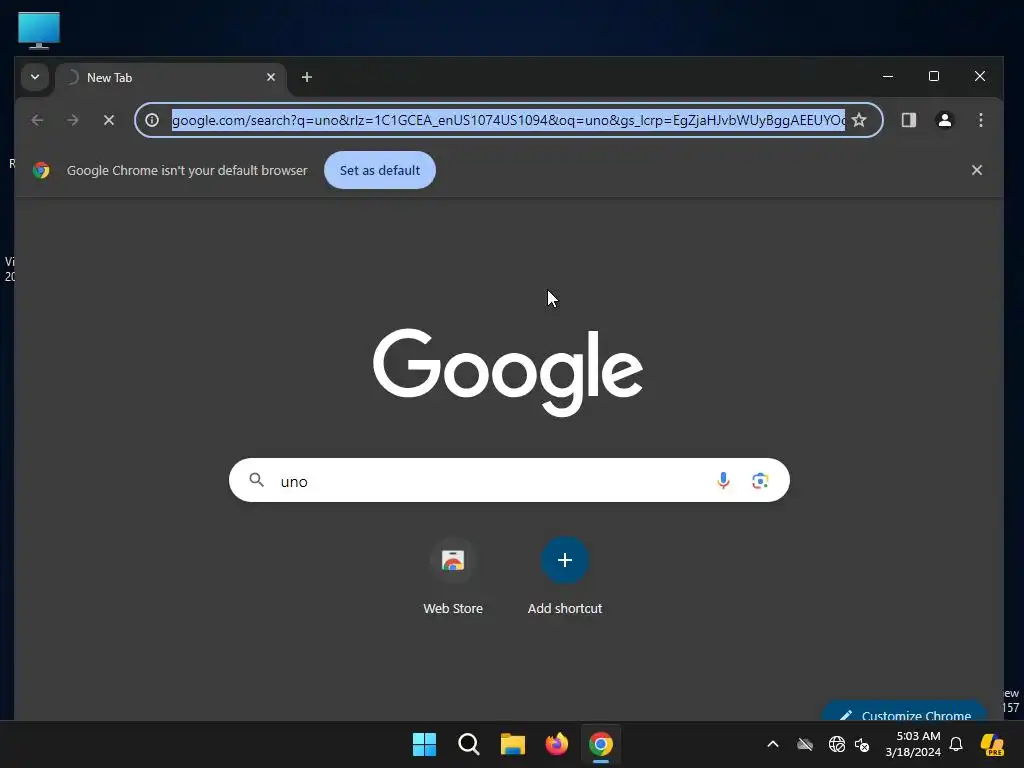
Task: Open the notifications bell icon
Action: pyautogui.click(x=955, y=744)
